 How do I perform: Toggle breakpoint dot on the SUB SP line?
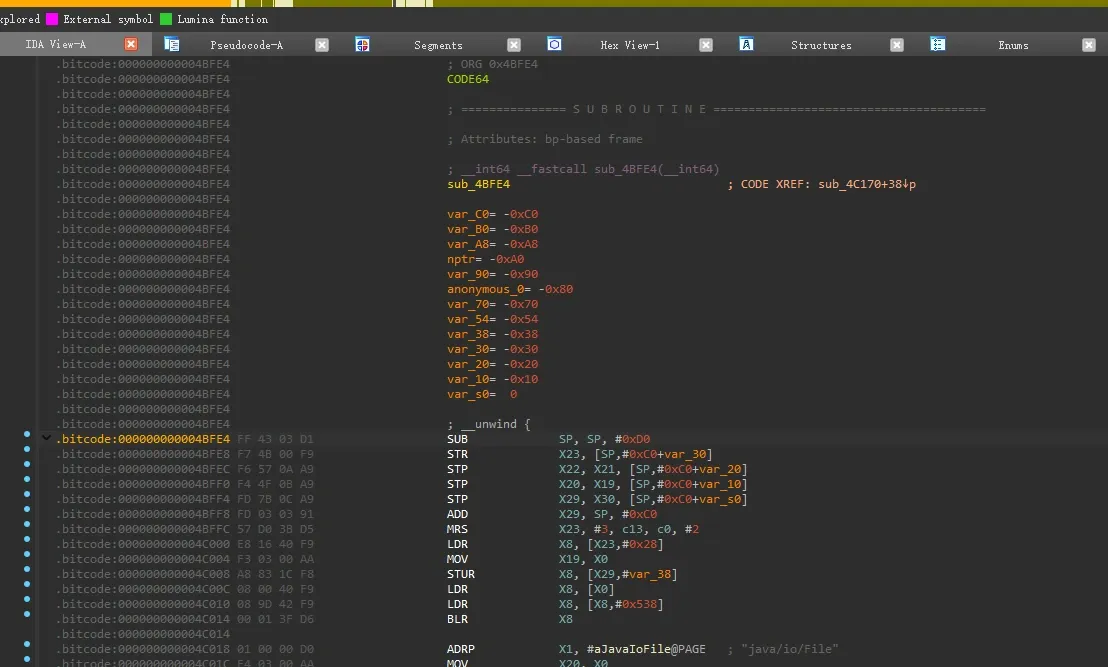coord(27,434)
